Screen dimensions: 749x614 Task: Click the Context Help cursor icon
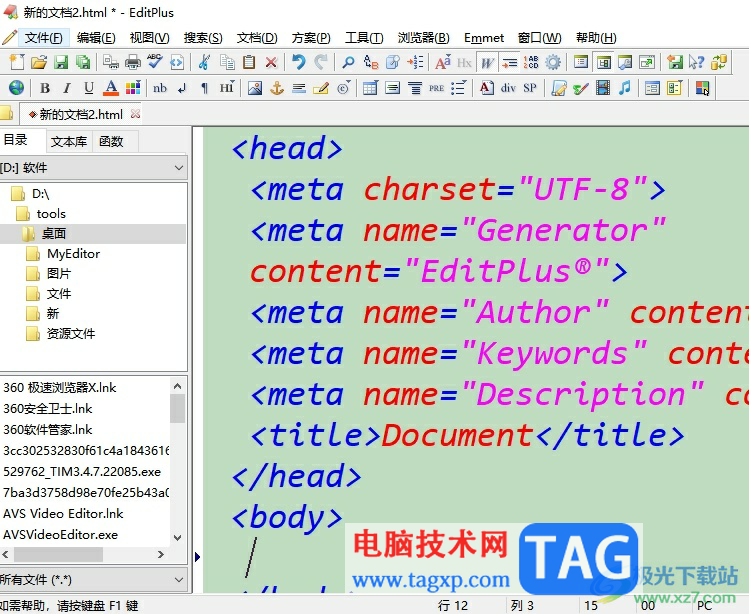pos(696,62)
